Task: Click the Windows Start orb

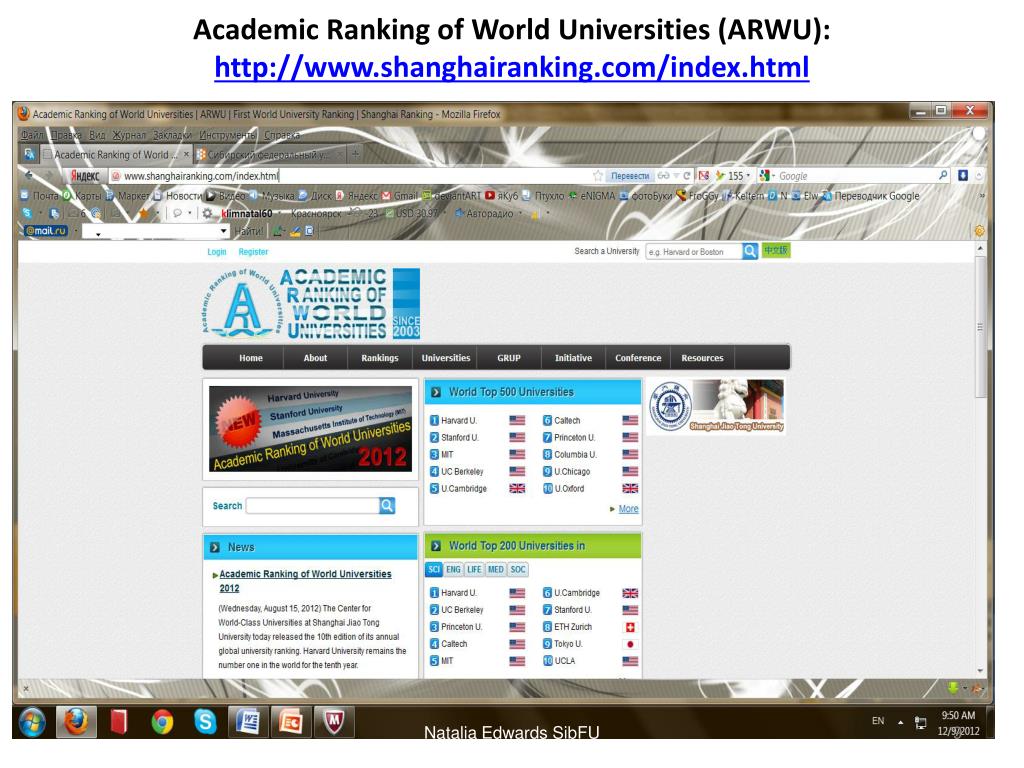Action: [31, 722]
